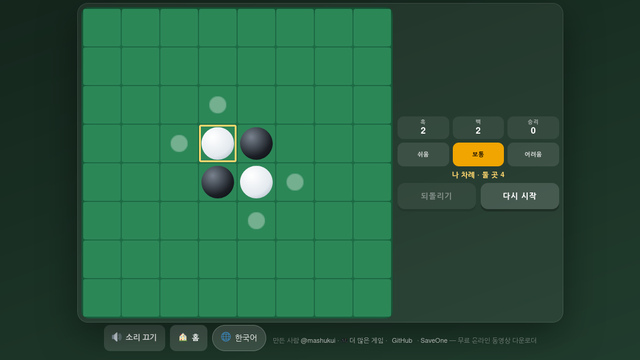Open the @mashukui creator link
This screenshot has height=360, width=640.
318,340
